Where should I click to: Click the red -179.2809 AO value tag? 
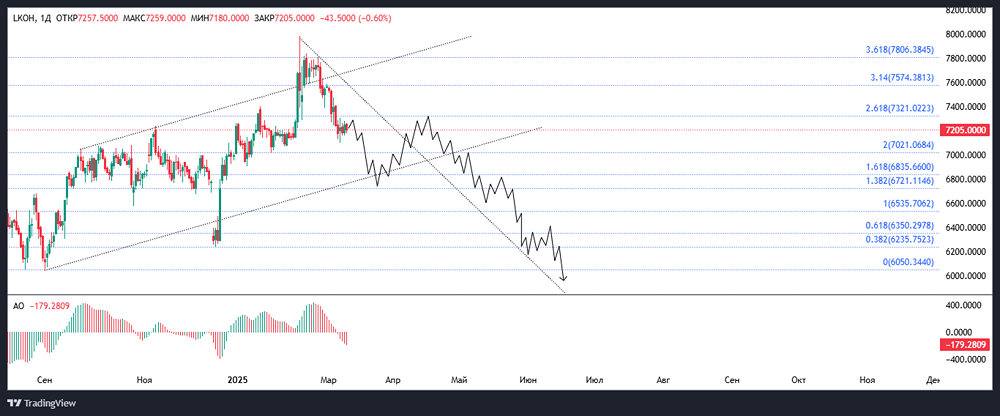(x=966, y=345)
